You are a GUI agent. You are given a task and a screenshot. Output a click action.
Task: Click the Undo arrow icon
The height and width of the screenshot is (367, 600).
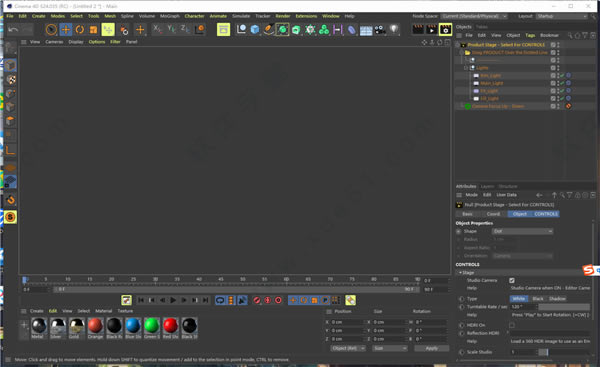coord(13,29)
